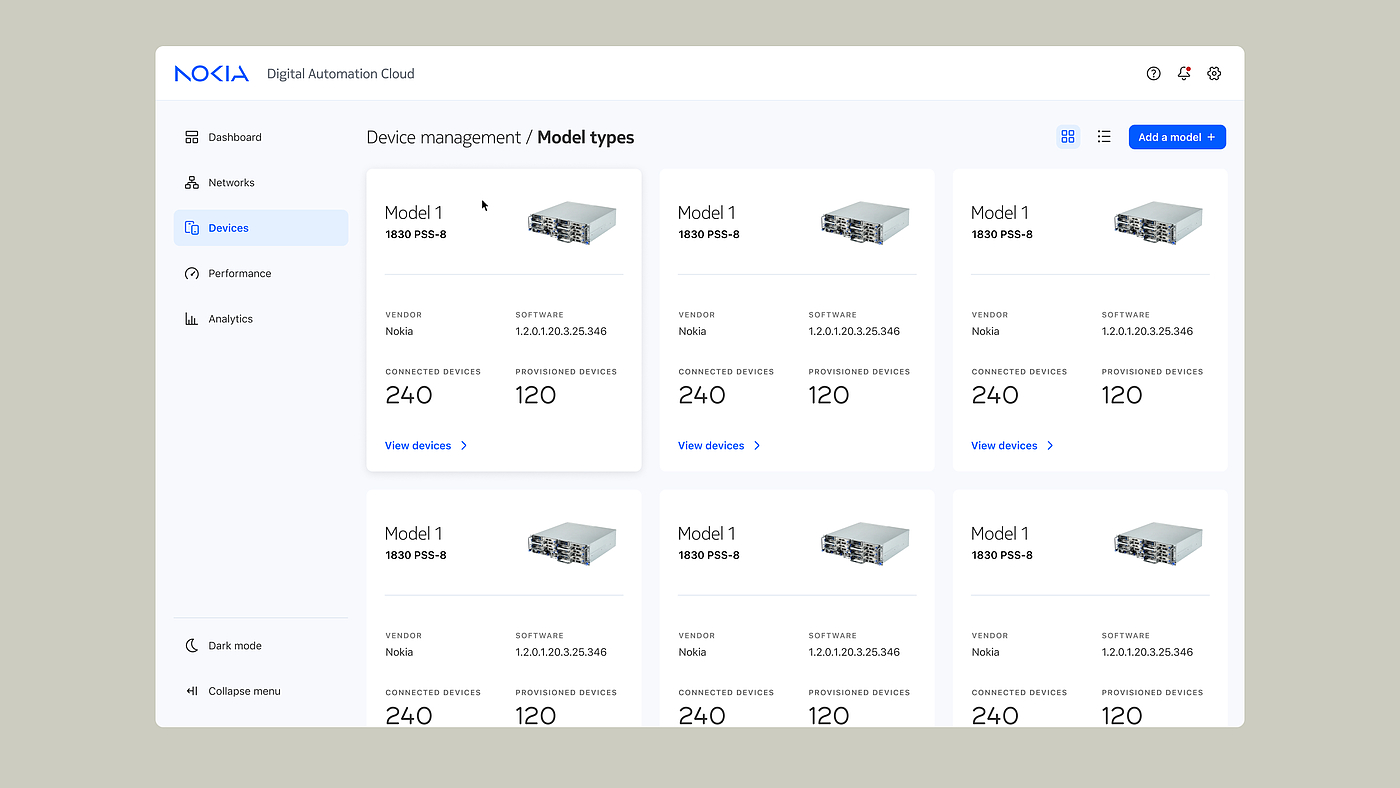Click the Devices sidebar icon
The width and height of the screenshot is (1400, 788).
tap(191, 227)
